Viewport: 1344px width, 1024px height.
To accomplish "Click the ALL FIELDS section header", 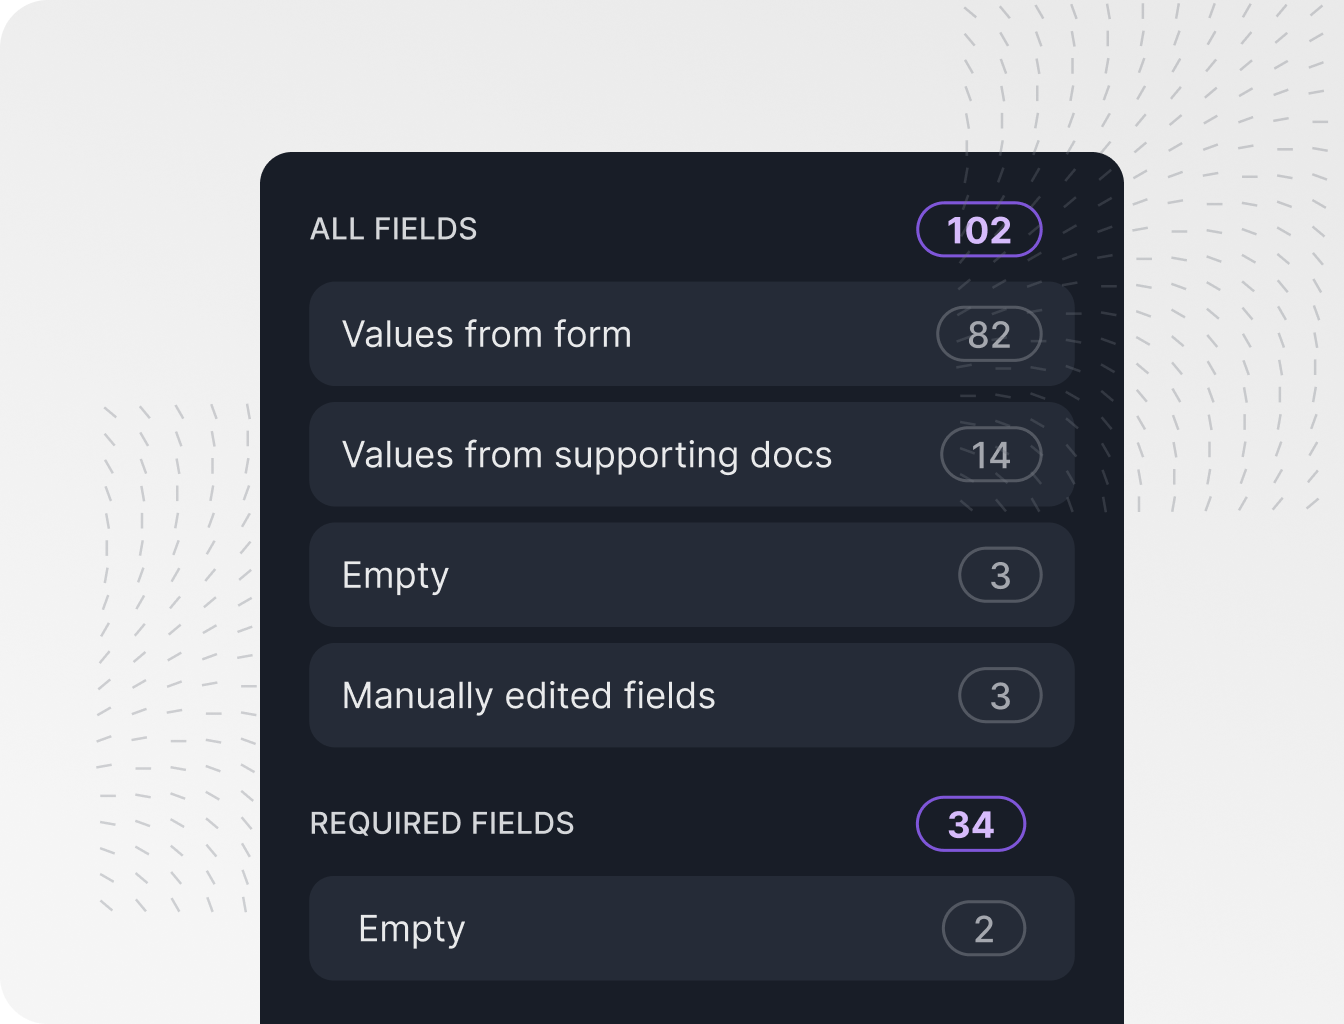I will click(x=393, y=229).
